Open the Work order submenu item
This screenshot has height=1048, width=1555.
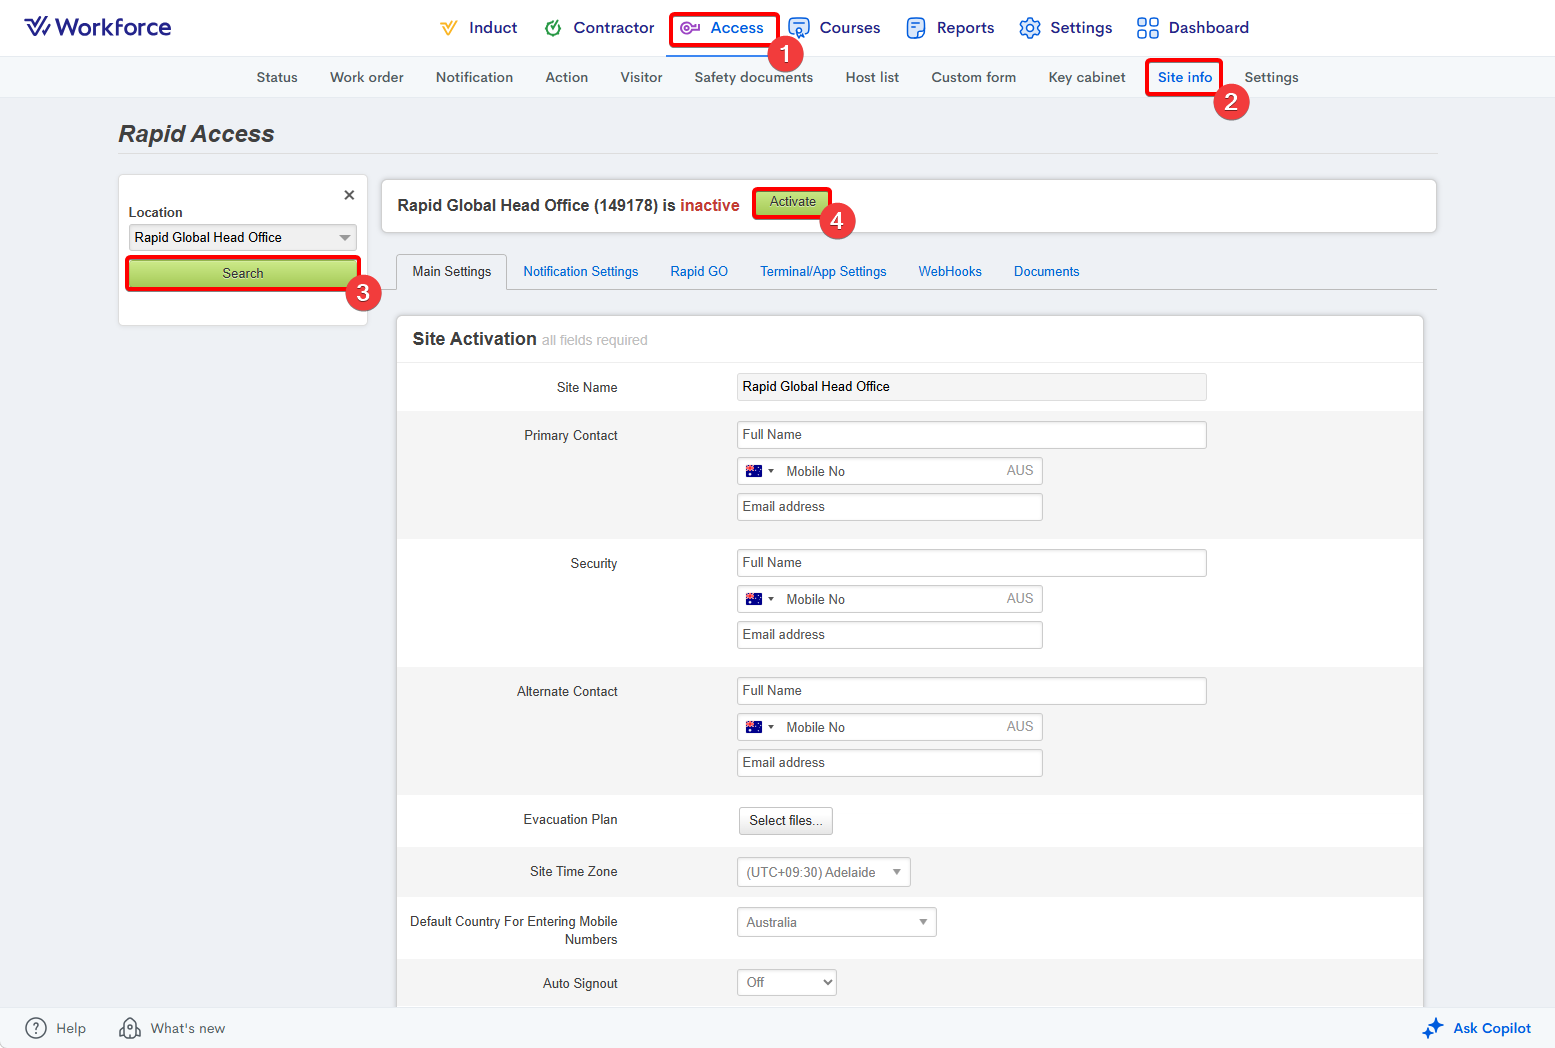pyautogui.click(x=367, y=77)
